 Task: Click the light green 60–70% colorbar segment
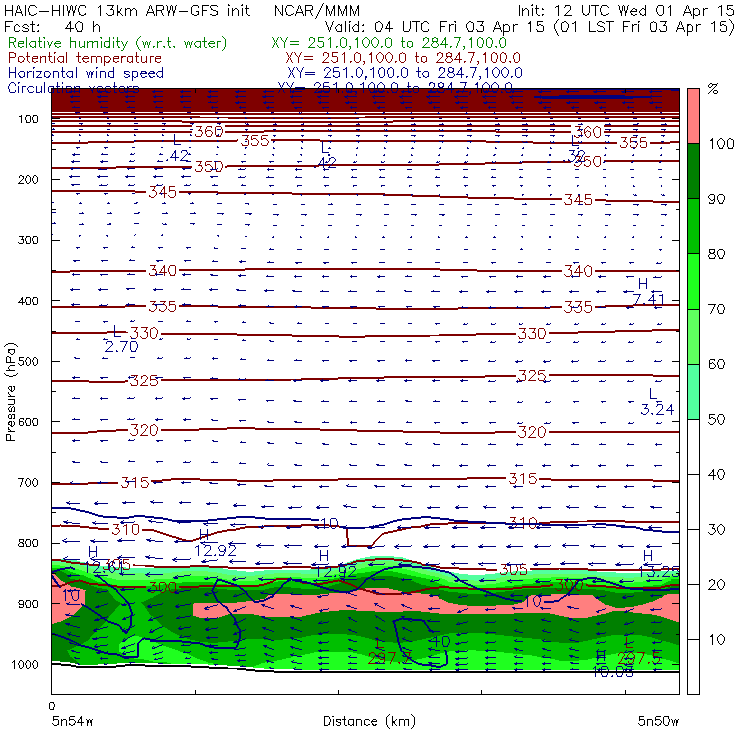click(693, 336)
